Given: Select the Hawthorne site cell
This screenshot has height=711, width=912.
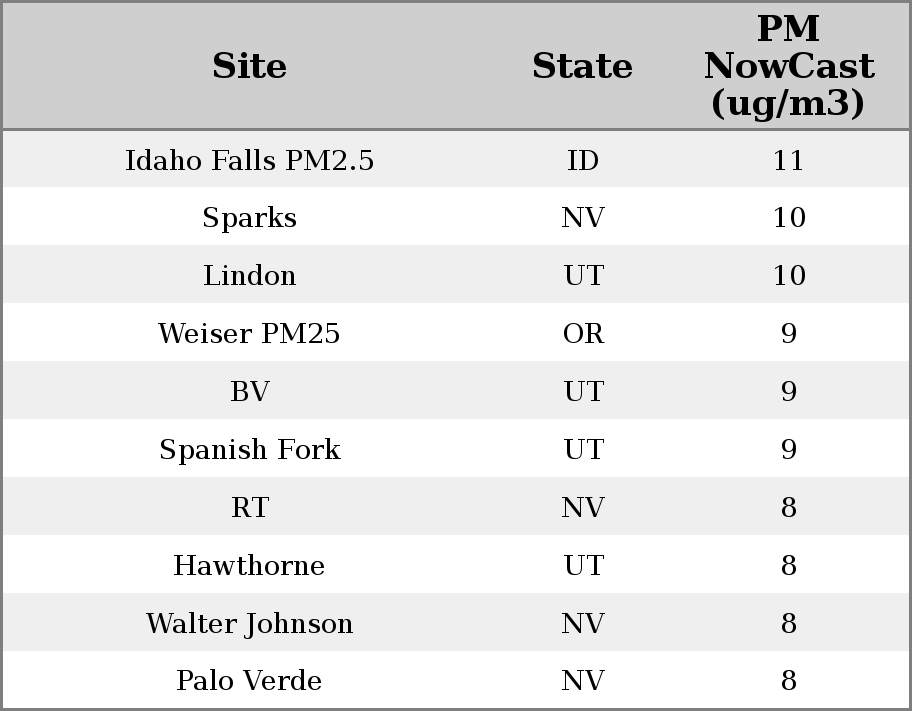Looking at the screenshot, I should (249, 566).
